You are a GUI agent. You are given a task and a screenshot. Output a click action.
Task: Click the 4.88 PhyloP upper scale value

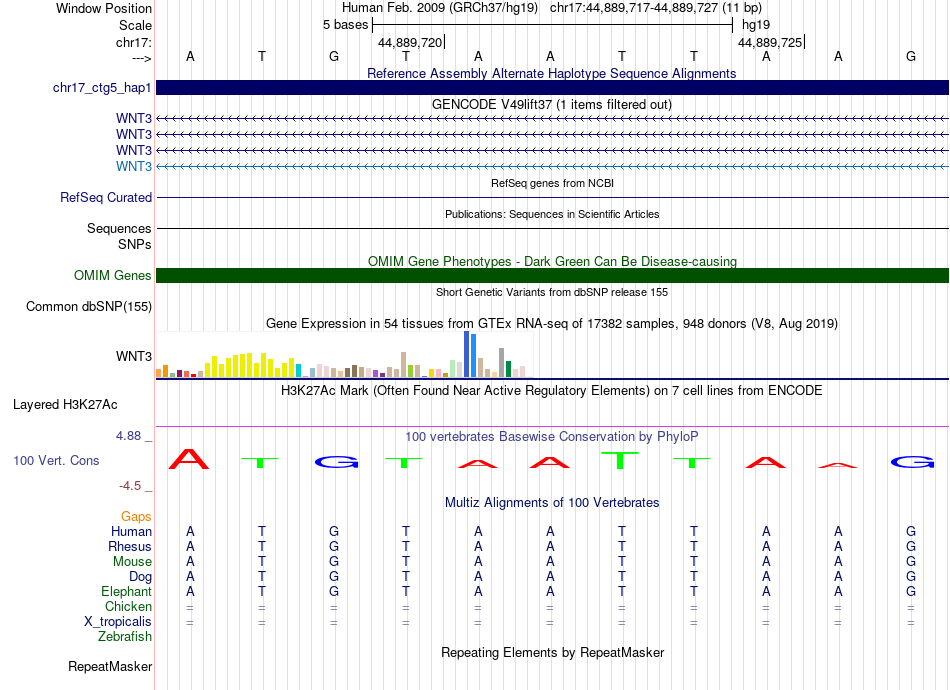click(128, 436)
